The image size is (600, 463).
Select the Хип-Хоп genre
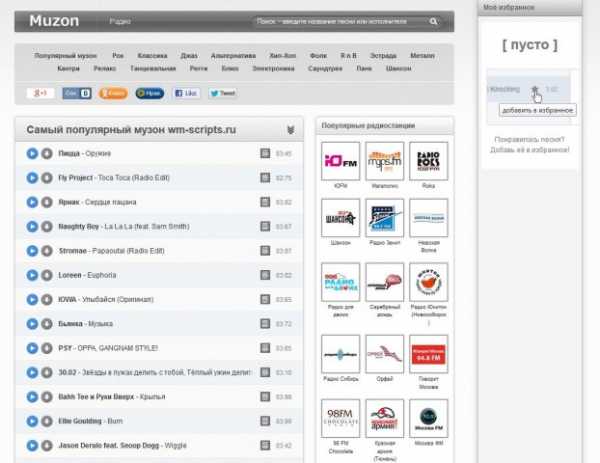pyautogui.click(x=284, y=56)
